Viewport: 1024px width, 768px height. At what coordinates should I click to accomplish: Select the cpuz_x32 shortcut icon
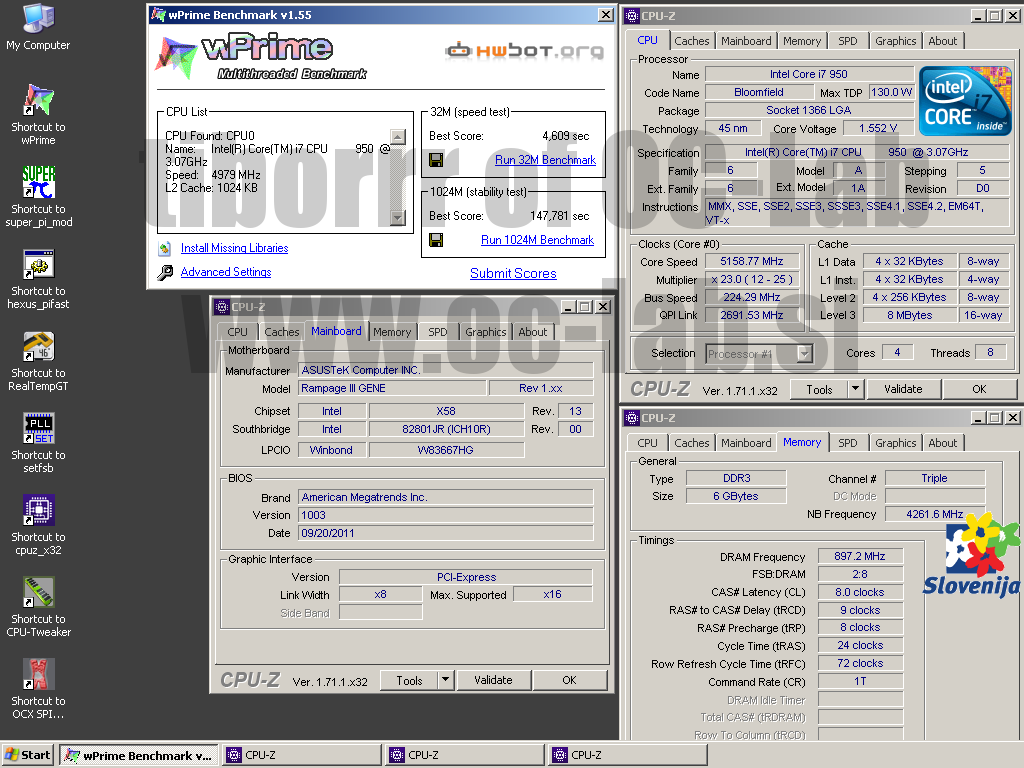[x=38, y=510]
